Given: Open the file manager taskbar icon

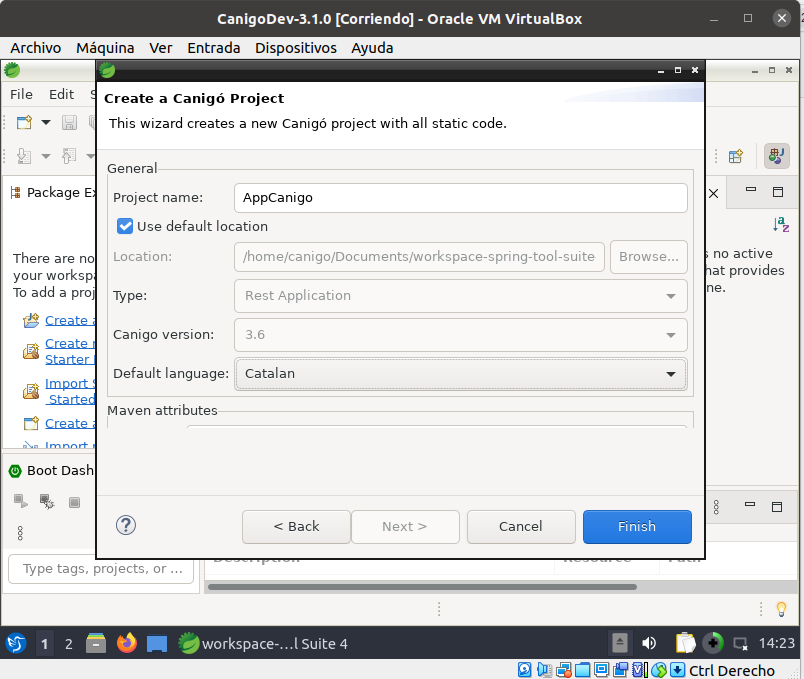Looking at the screenshot, I should (x=96, y=643).
